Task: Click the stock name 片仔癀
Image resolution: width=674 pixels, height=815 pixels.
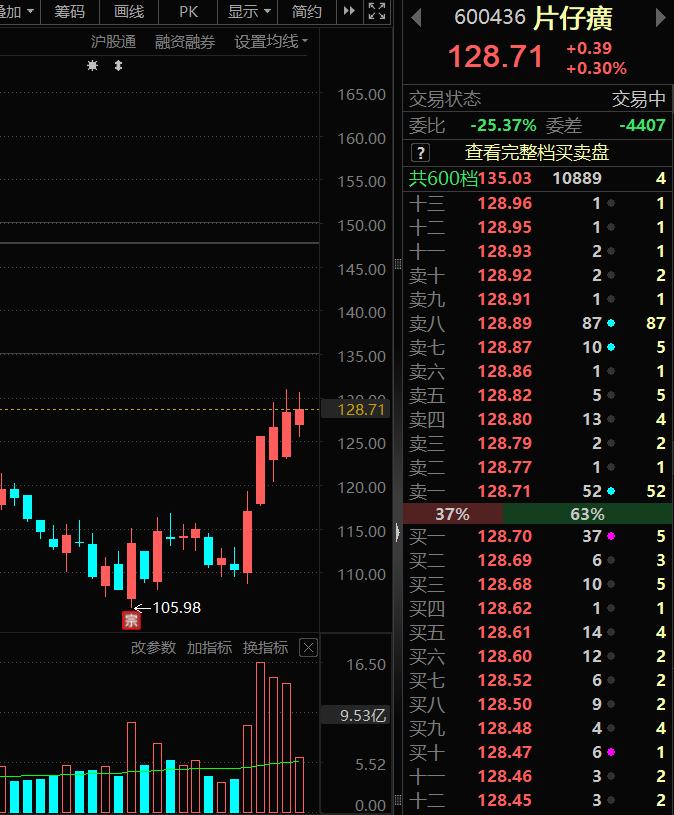Action: 573,18
